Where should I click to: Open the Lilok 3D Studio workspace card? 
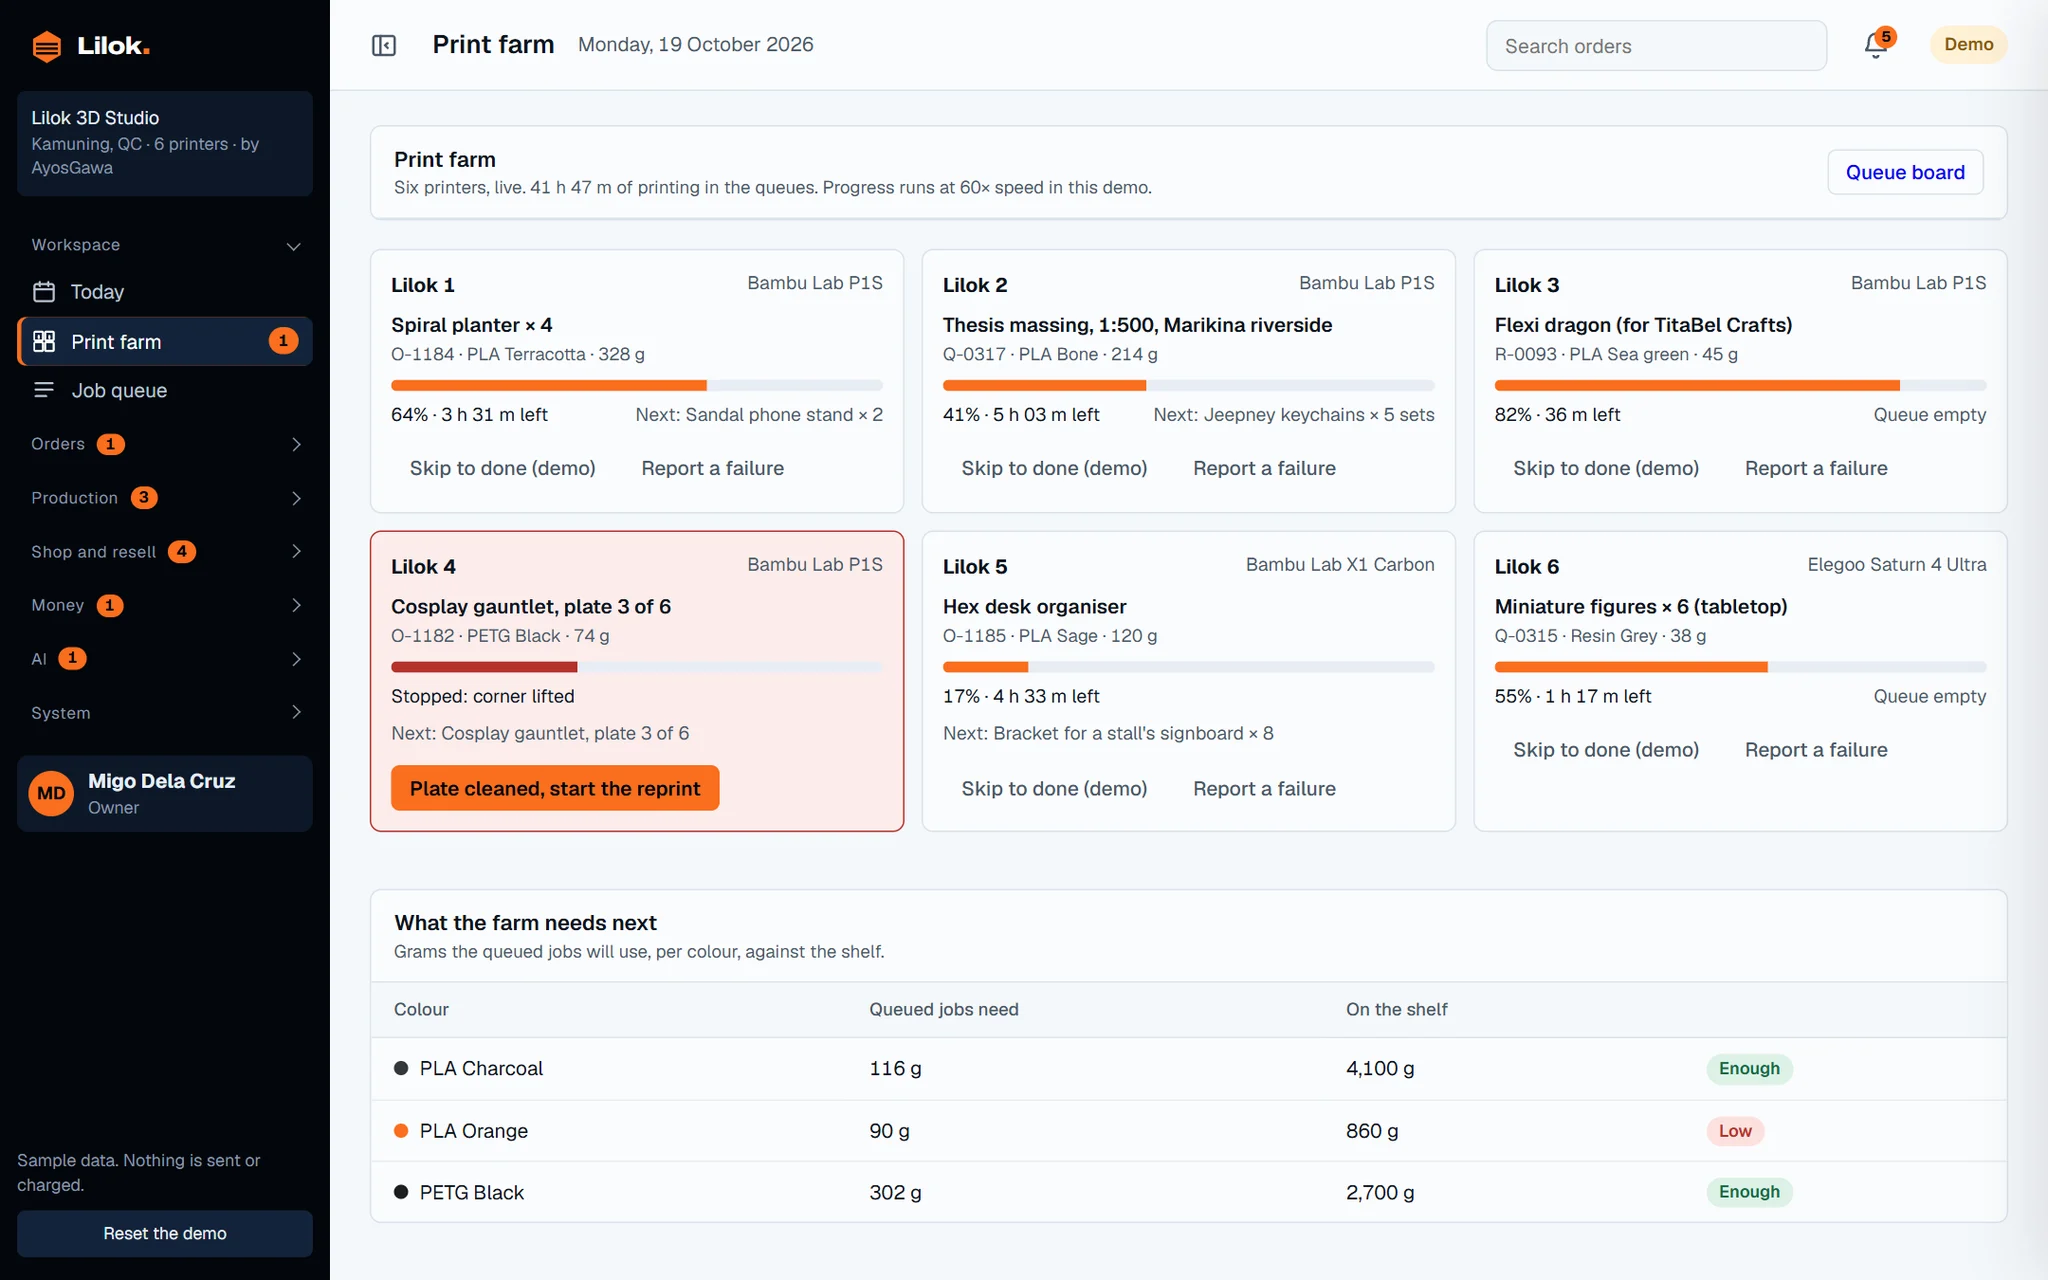click(x=165, y=143)
